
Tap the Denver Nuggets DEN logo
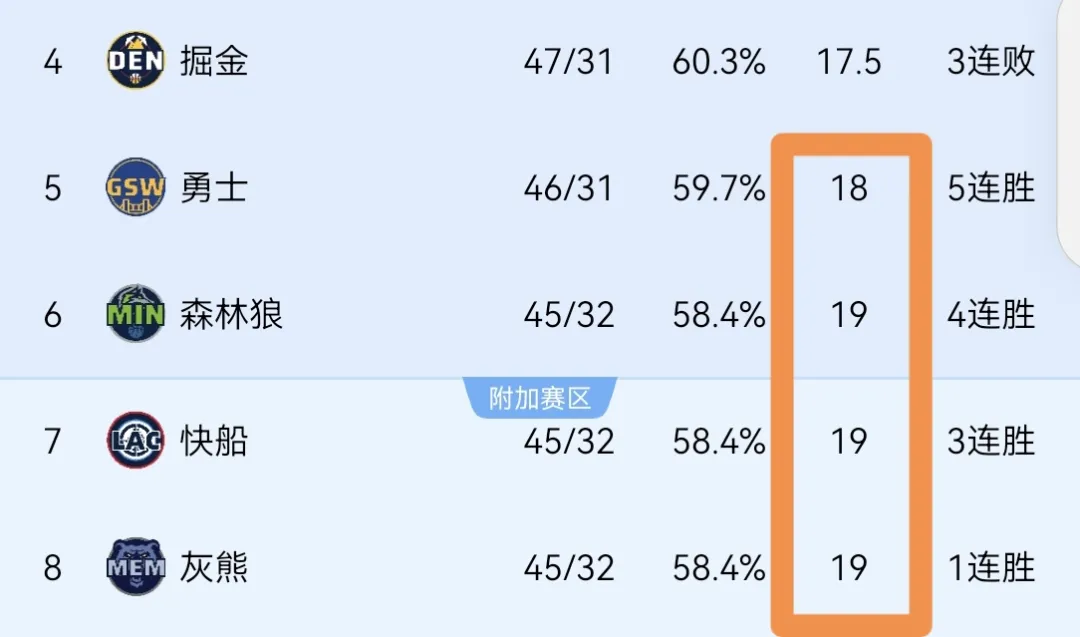click(136, 60)
